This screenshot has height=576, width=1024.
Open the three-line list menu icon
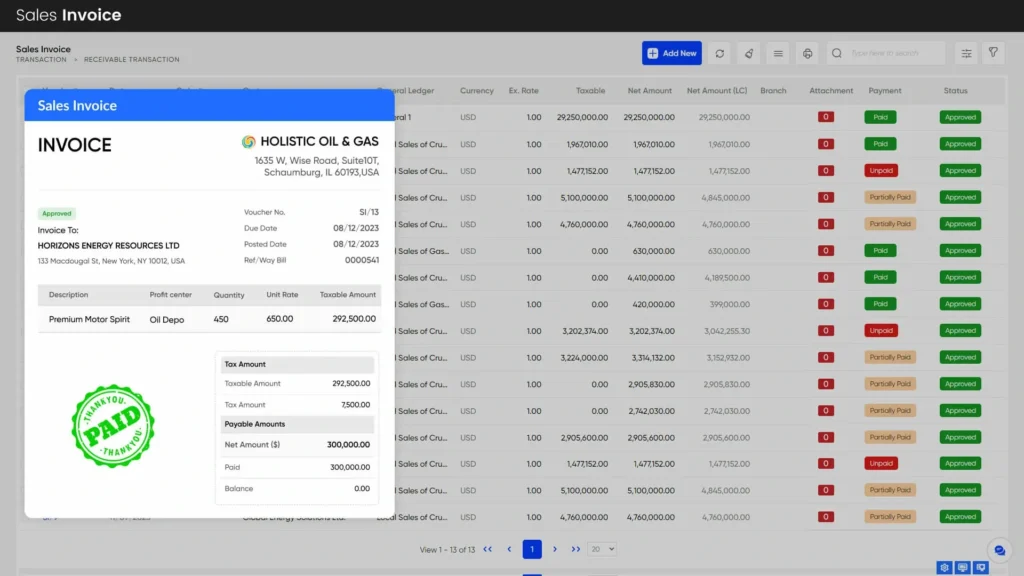click(778, 53)
